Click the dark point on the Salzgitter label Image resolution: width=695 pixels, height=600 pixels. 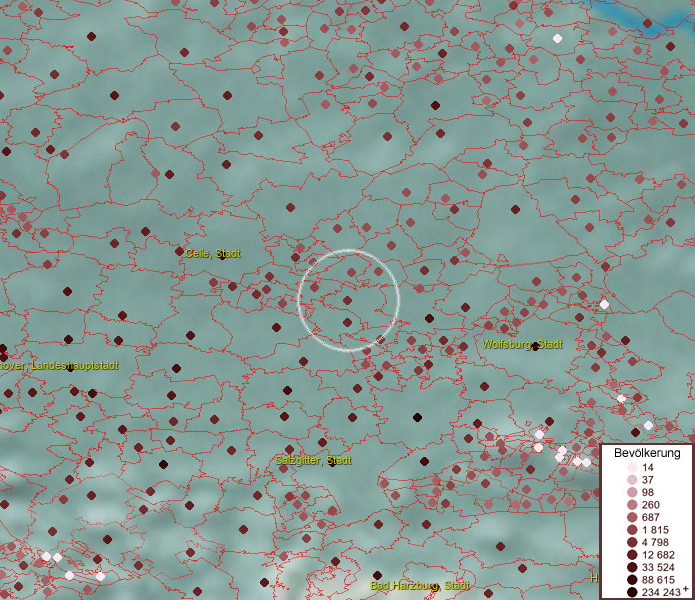pyautogui.click(x=332, y=462)
